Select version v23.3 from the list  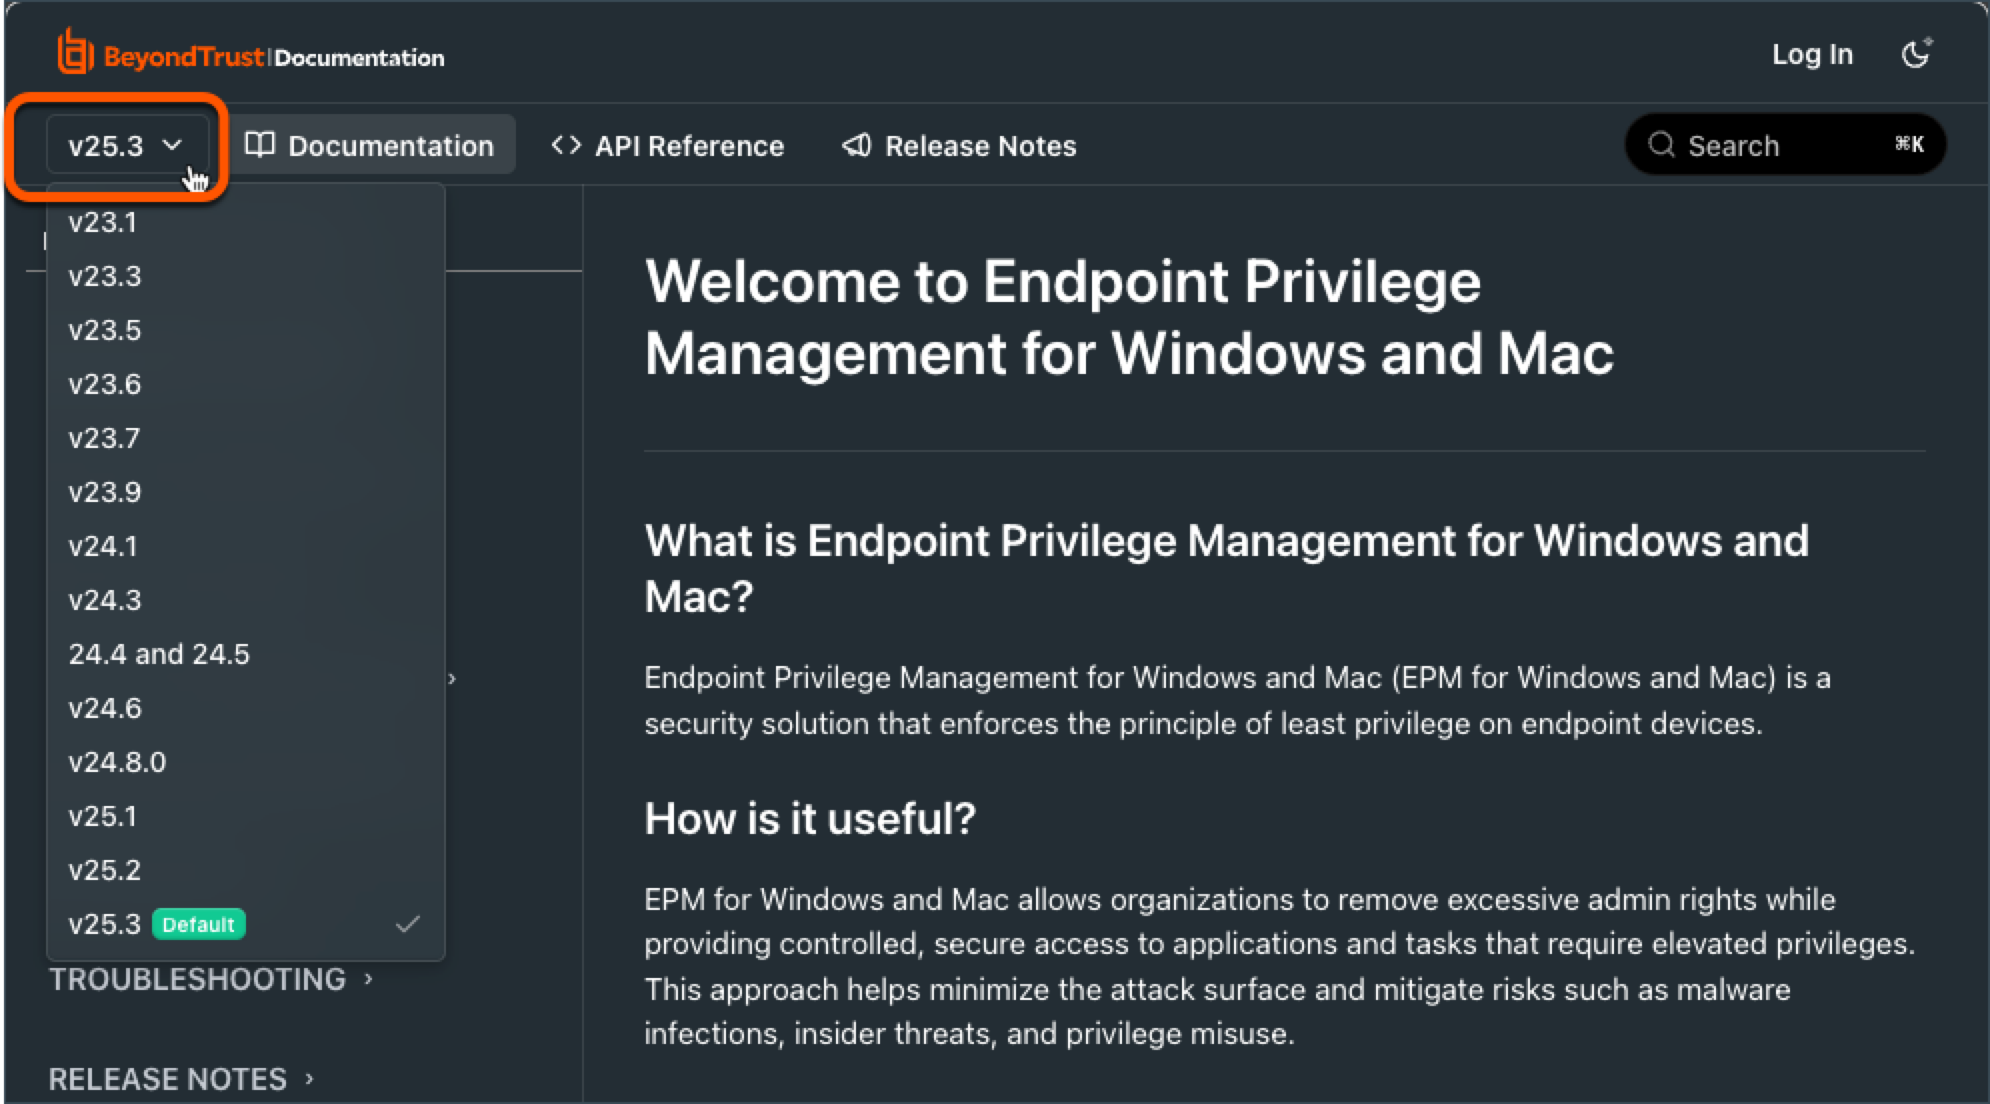[246, 276]
